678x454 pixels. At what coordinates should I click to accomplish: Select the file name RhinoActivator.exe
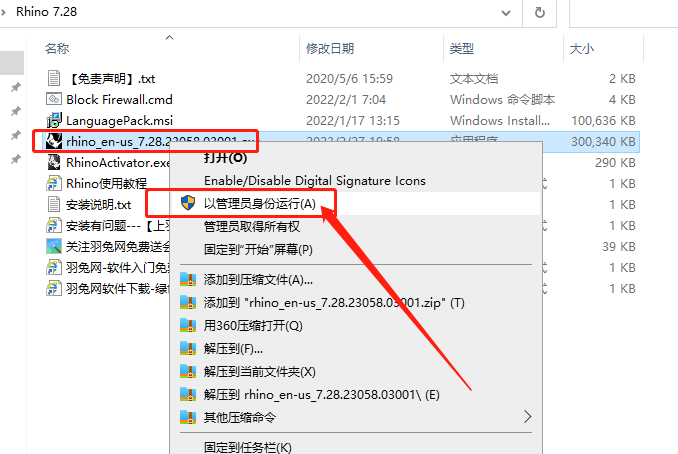click(x=118, y=163)
